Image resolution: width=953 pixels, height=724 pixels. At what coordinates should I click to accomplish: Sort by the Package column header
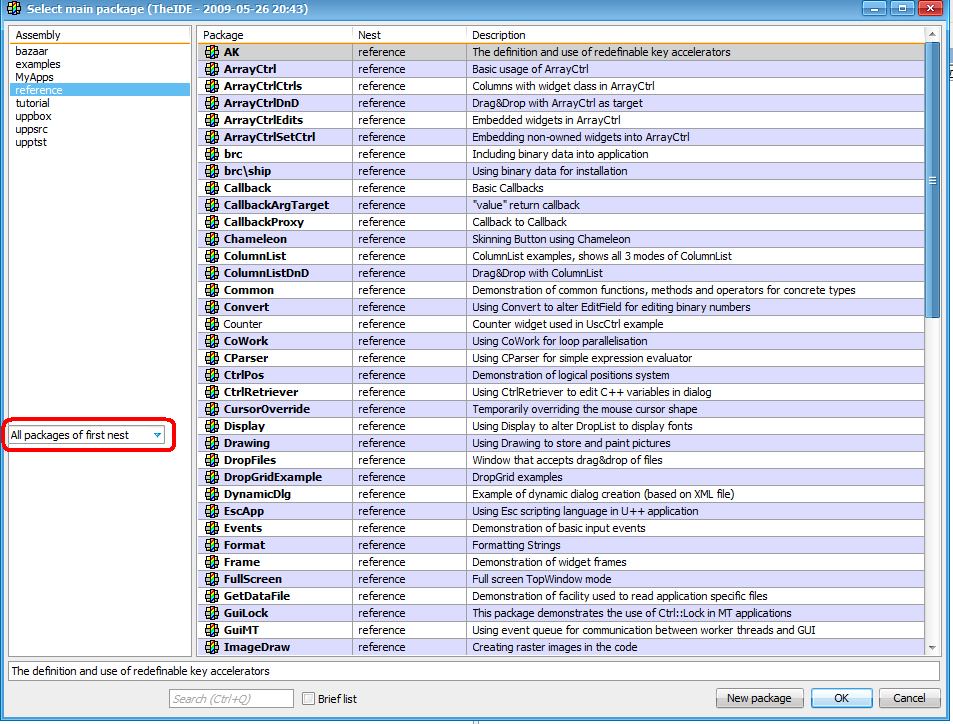tap(274, 35)
